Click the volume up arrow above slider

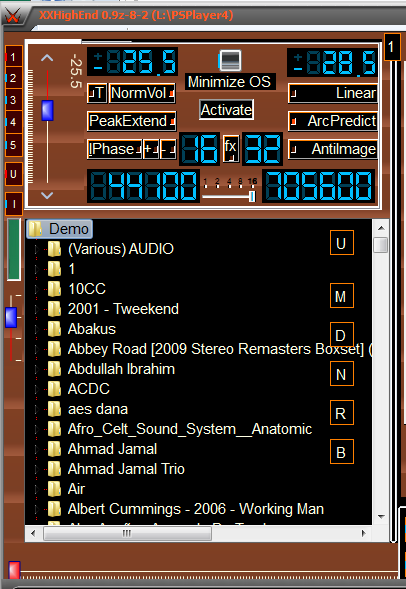point(47,58)
